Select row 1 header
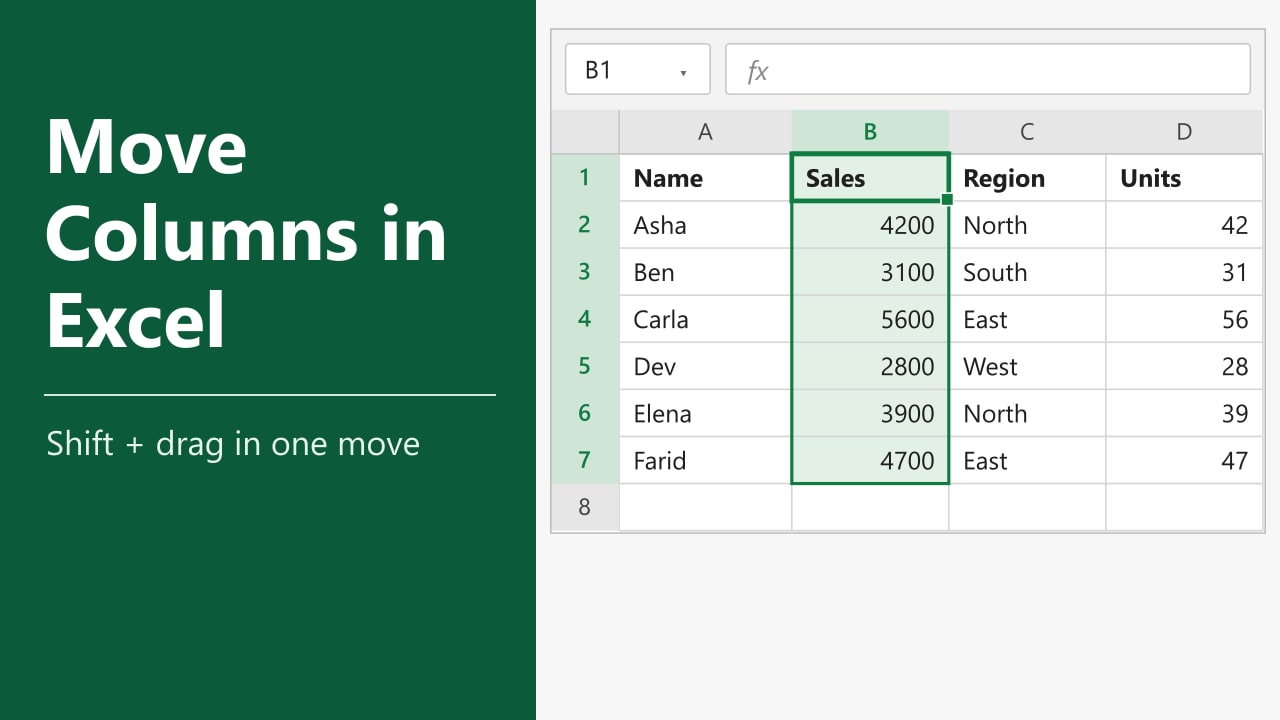This screenshot has width=1280, height=720. [x=585, y=178]
